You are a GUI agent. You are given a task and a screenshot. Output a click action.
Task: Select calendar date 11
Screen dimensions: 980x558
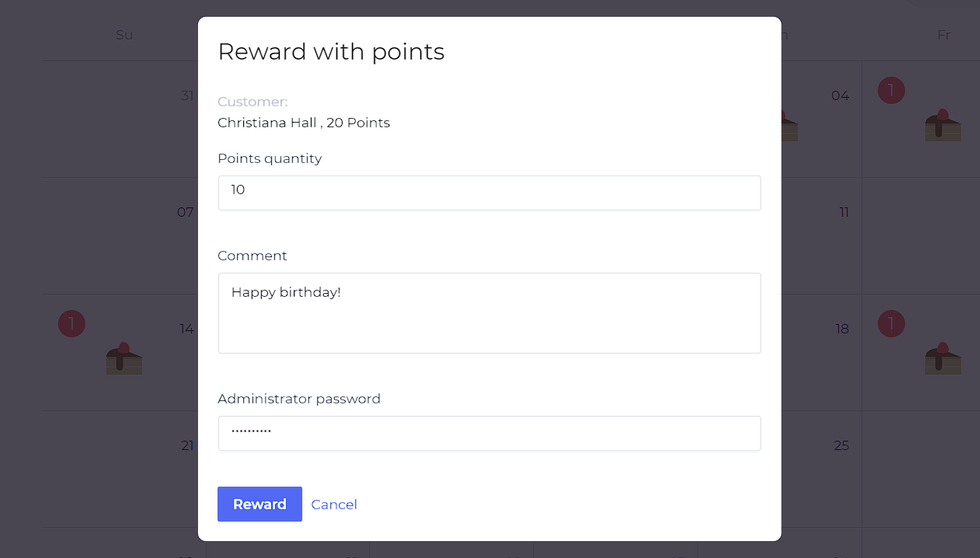click(x=844, y=212)
